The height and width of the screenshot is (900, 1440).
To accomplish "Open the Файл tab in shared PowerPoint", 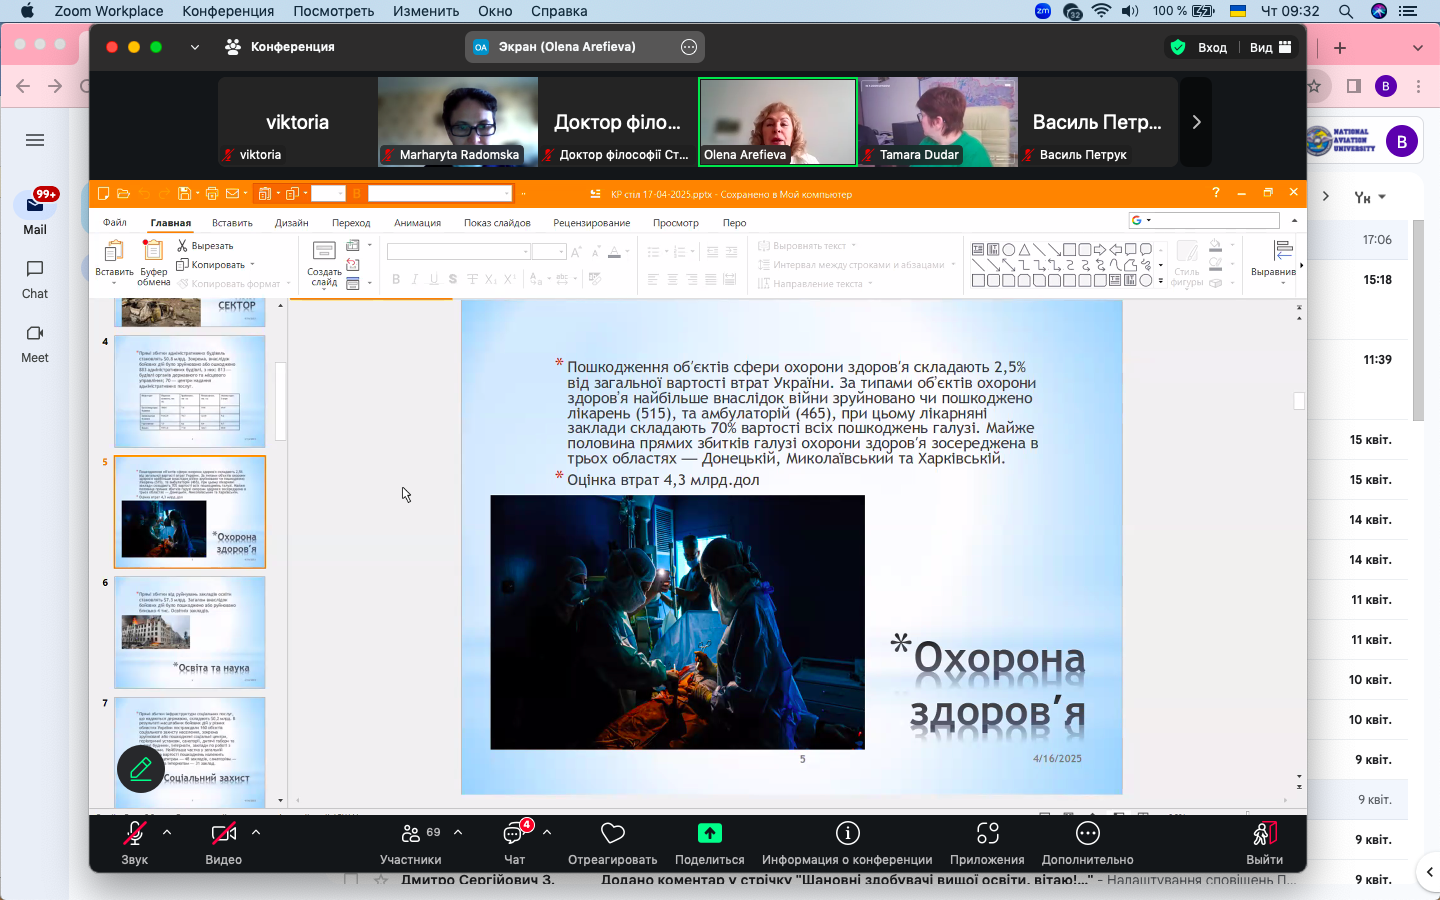I will (x=115, y=223).
